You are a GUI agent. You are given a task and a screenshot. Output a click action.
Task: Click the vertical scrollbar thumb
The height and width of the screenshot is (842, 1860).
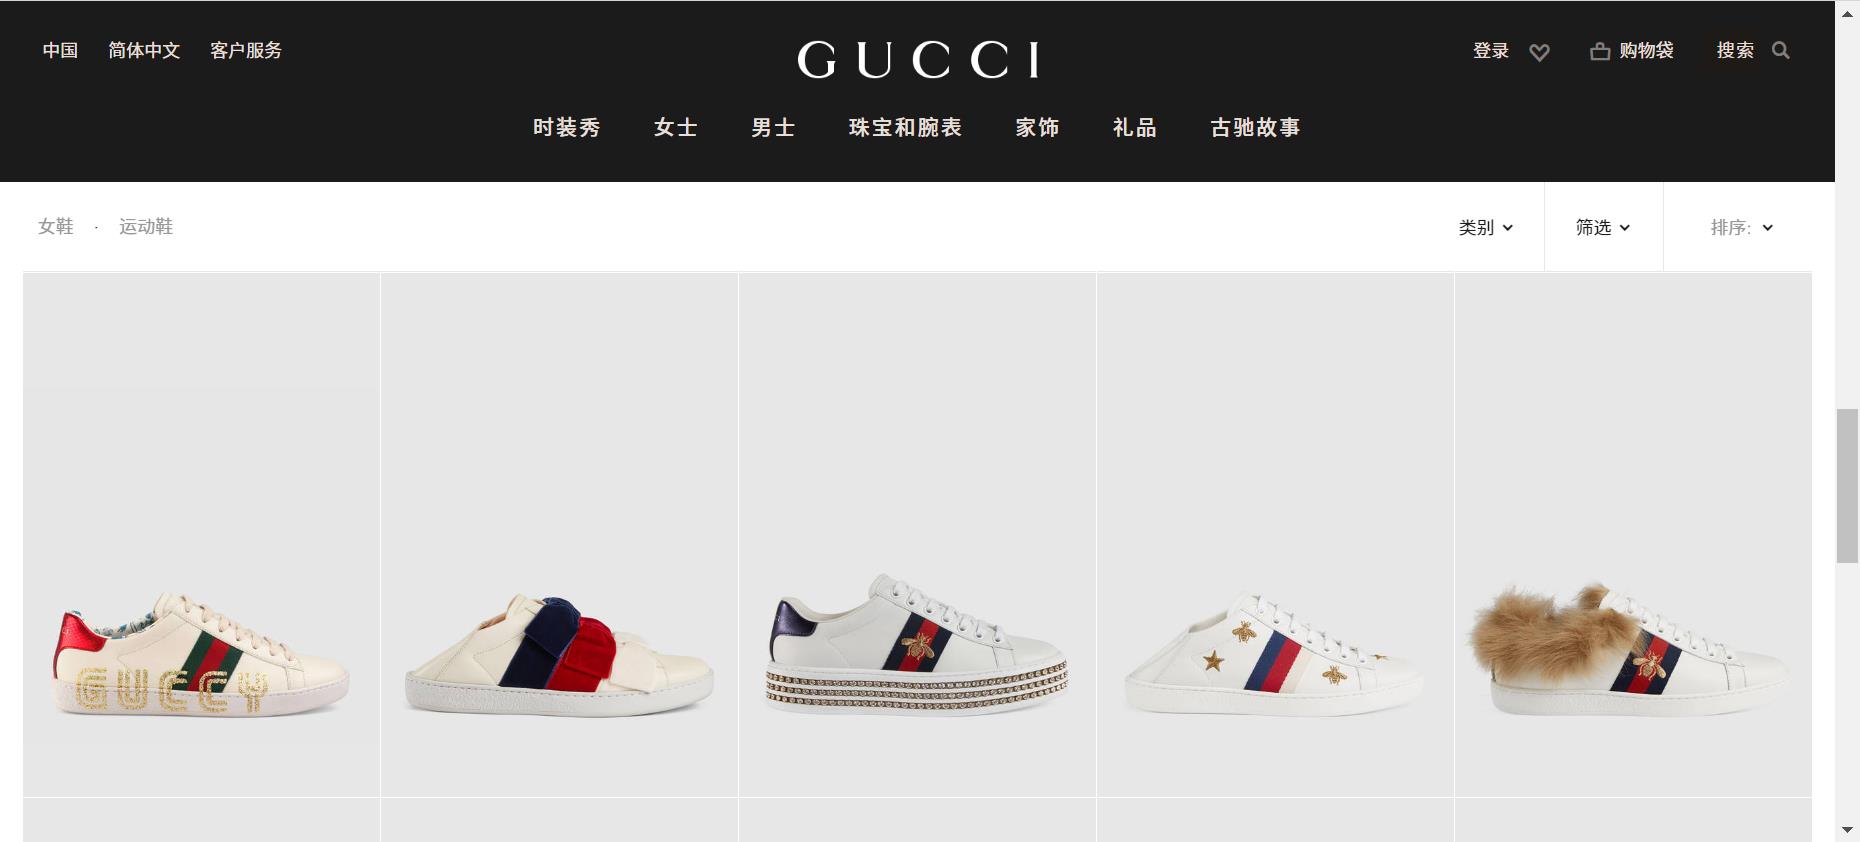pos(1847,486)
